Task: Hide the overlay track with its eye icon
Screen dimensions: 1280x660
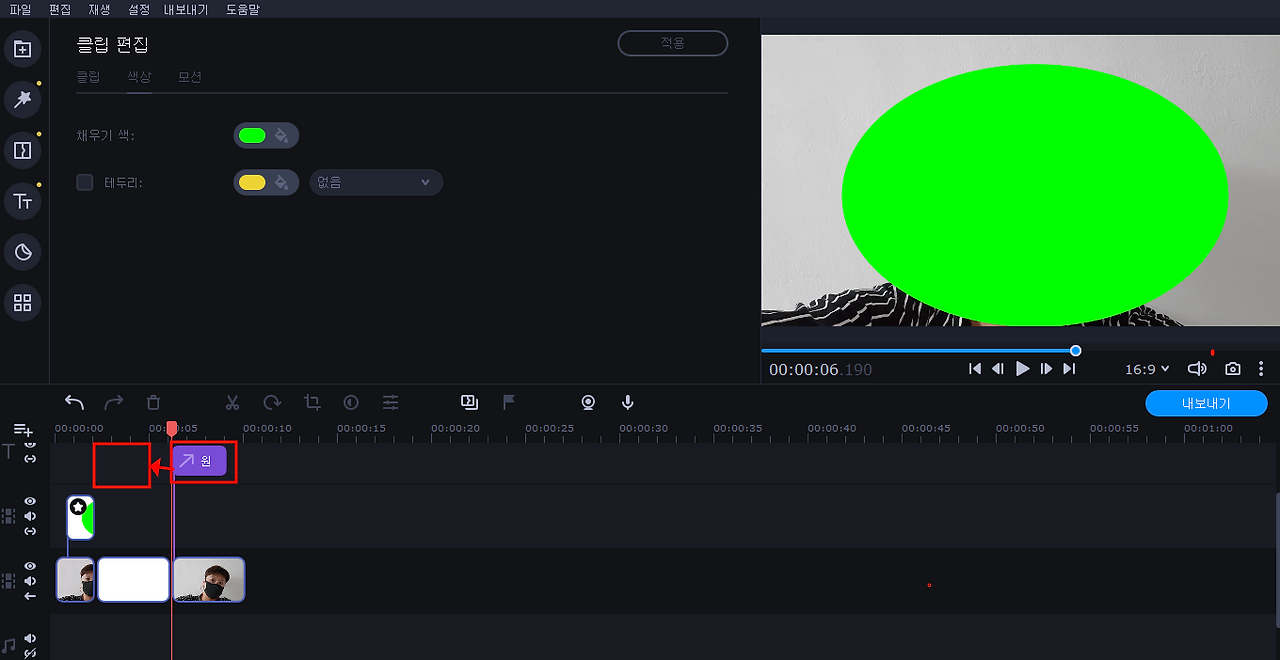Action: (x=30, y=501)
